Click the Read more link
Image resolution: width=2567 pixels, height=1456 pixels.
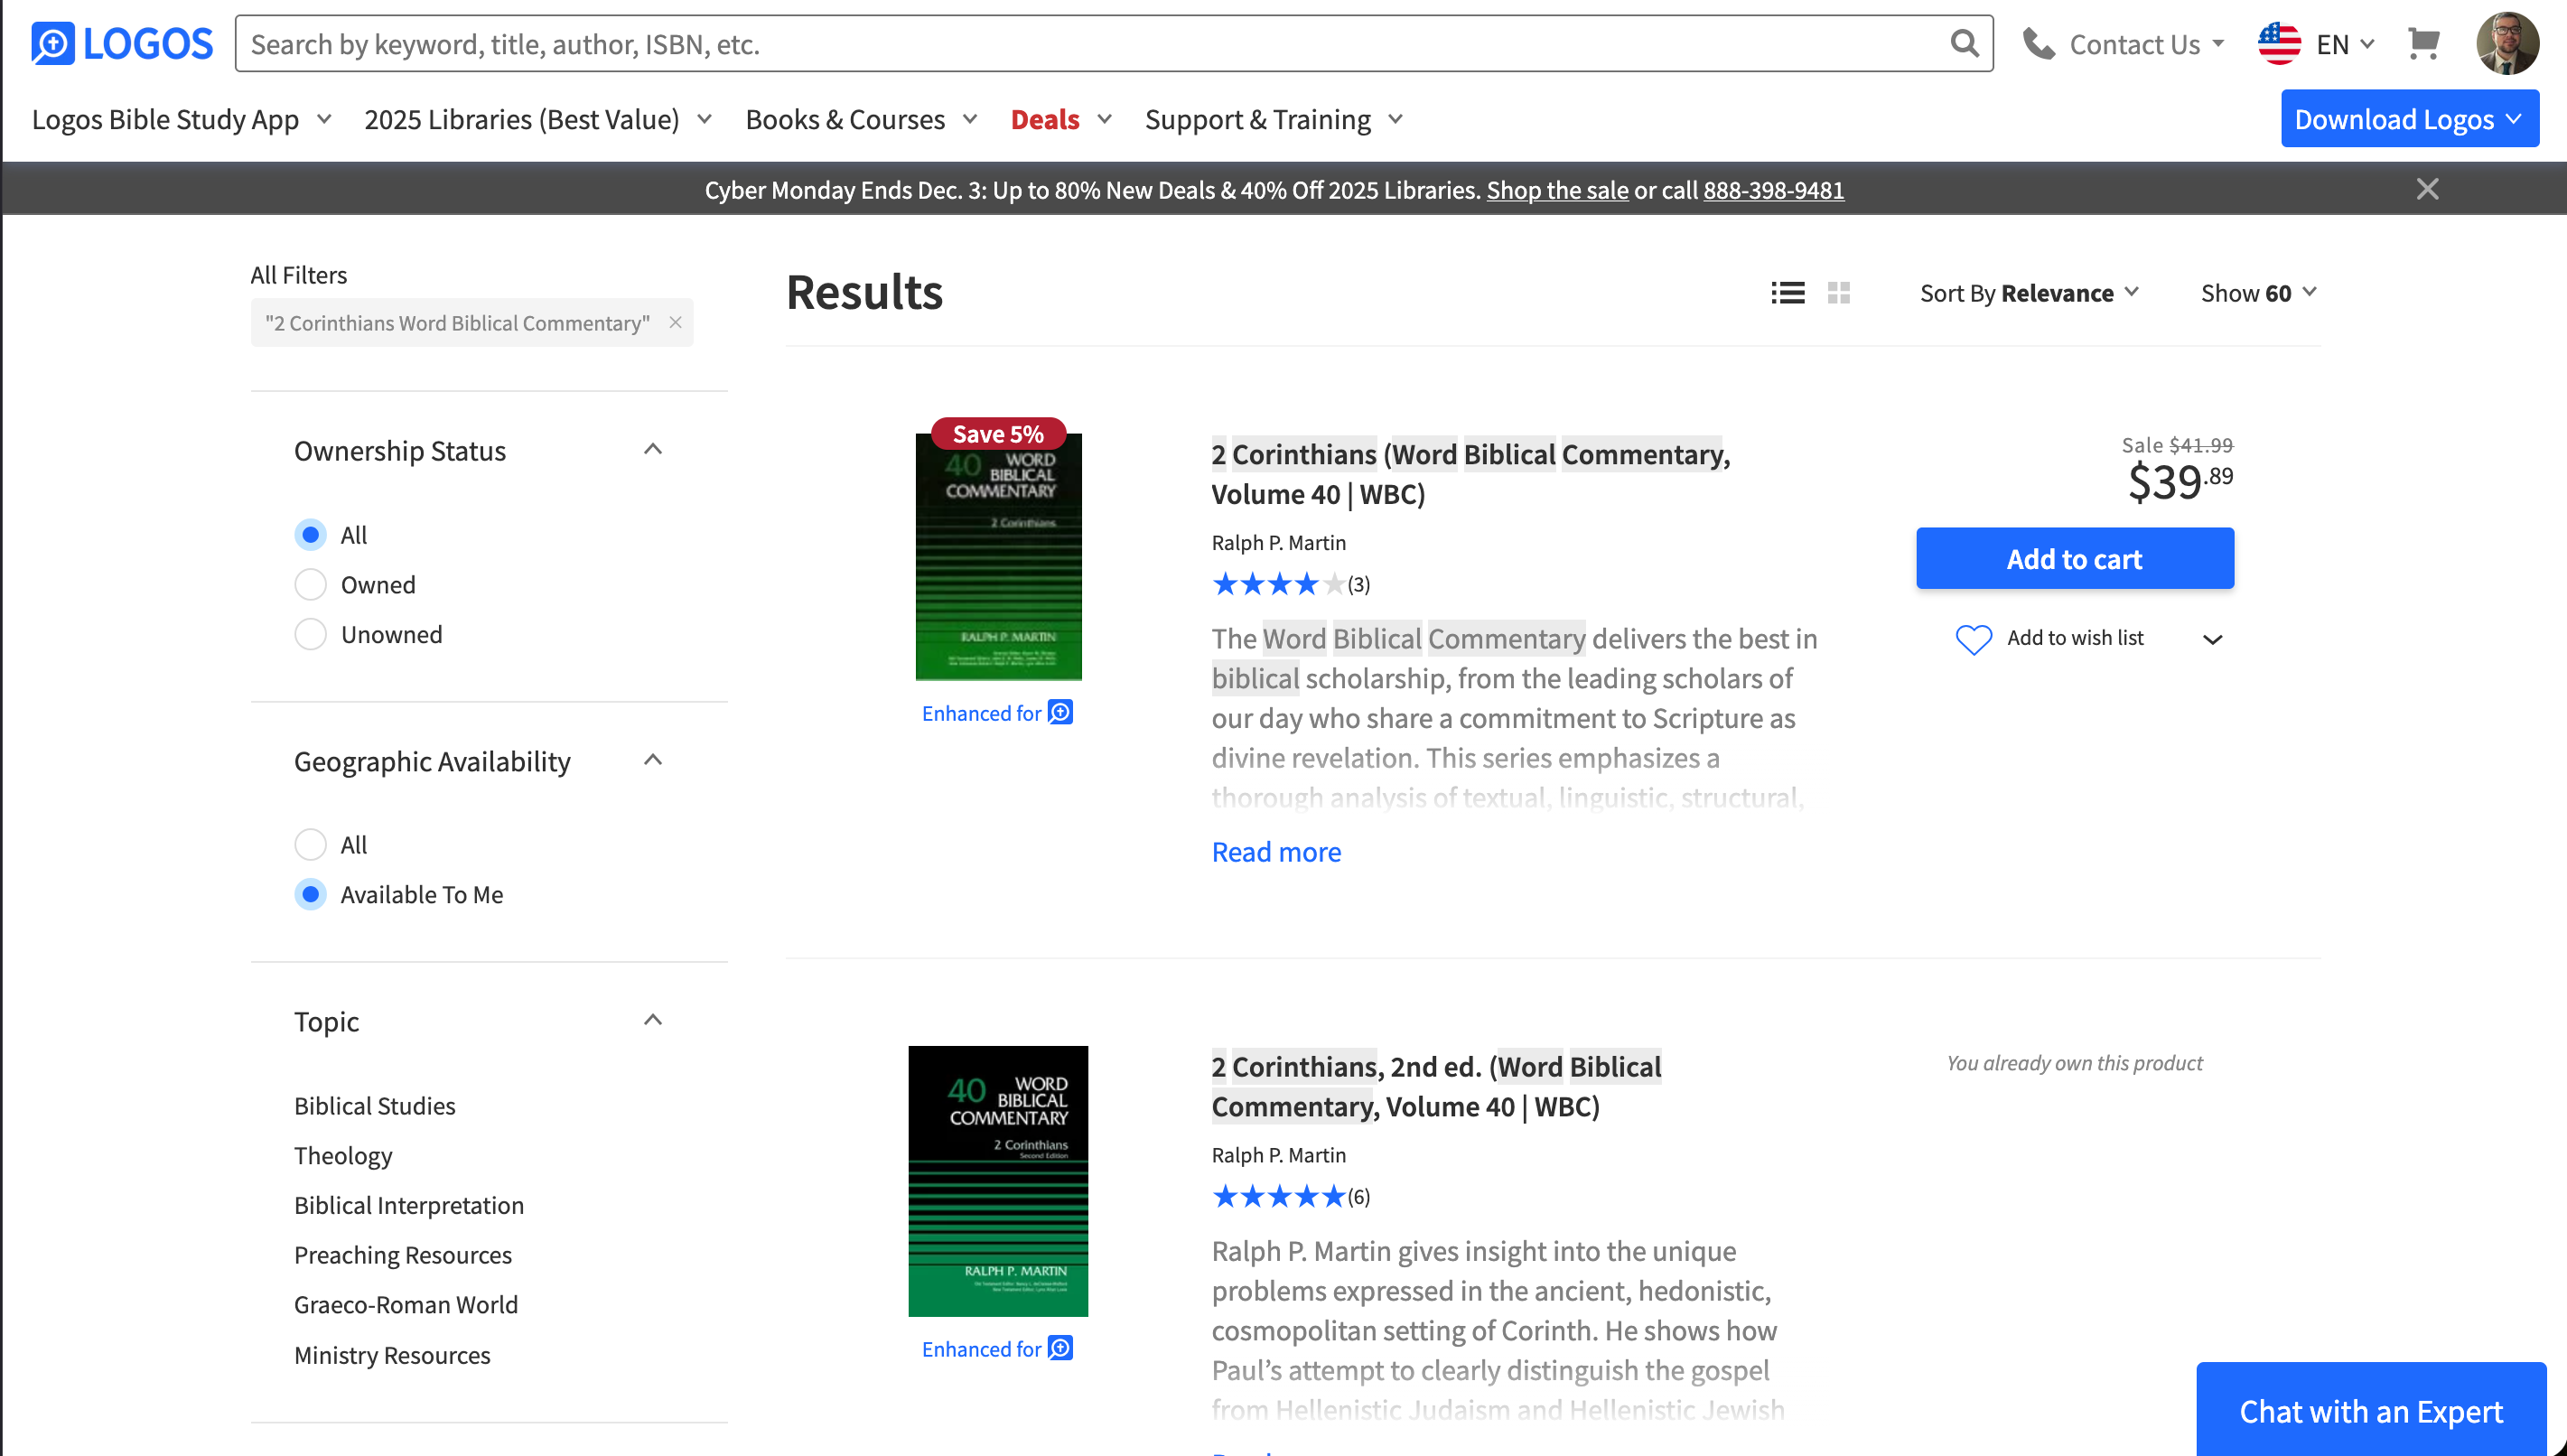coord(1276,852)
